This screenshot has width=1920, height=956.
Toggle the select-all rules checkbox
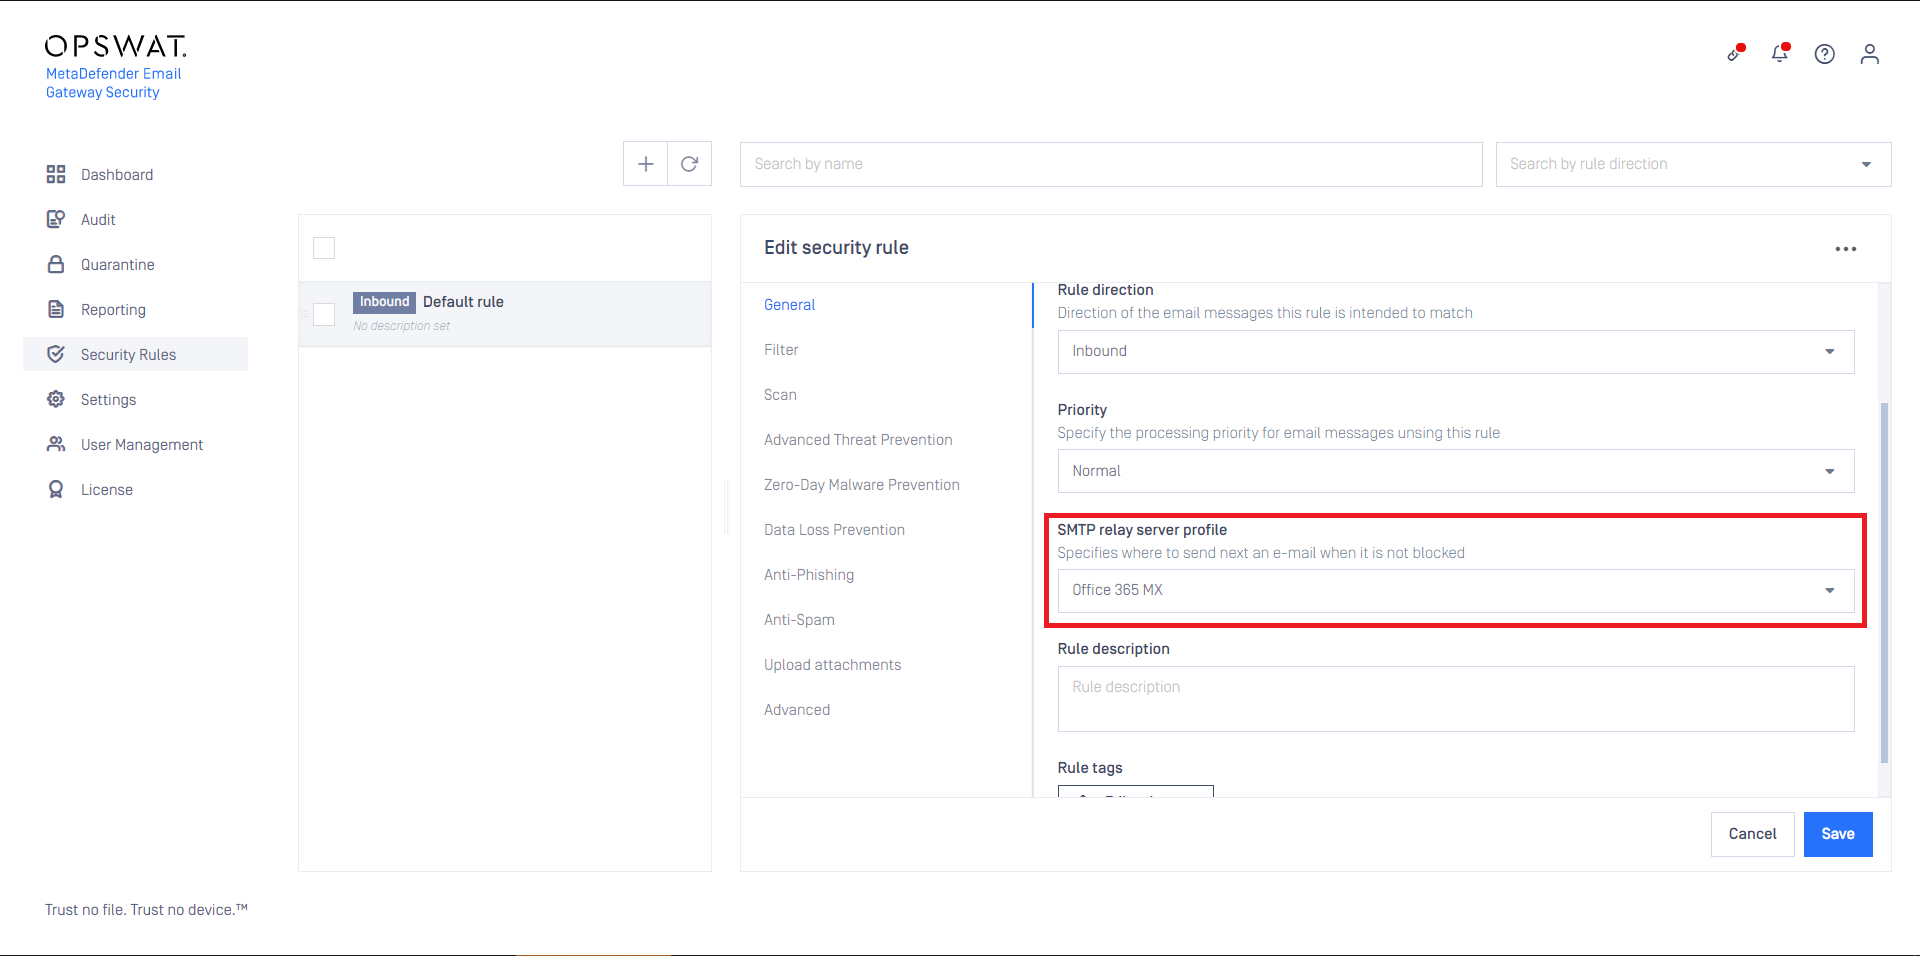[x=324, y=248]
